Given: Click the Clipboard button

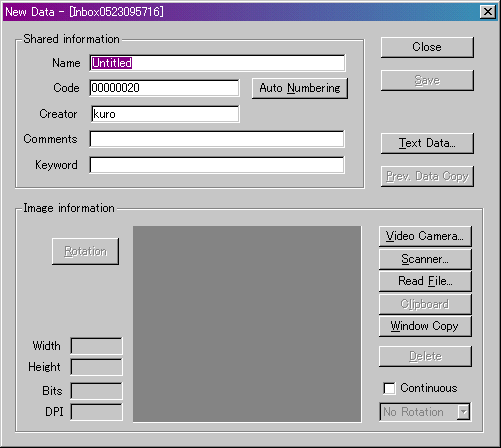Looking at the screenshot, I should click(425, 304).
